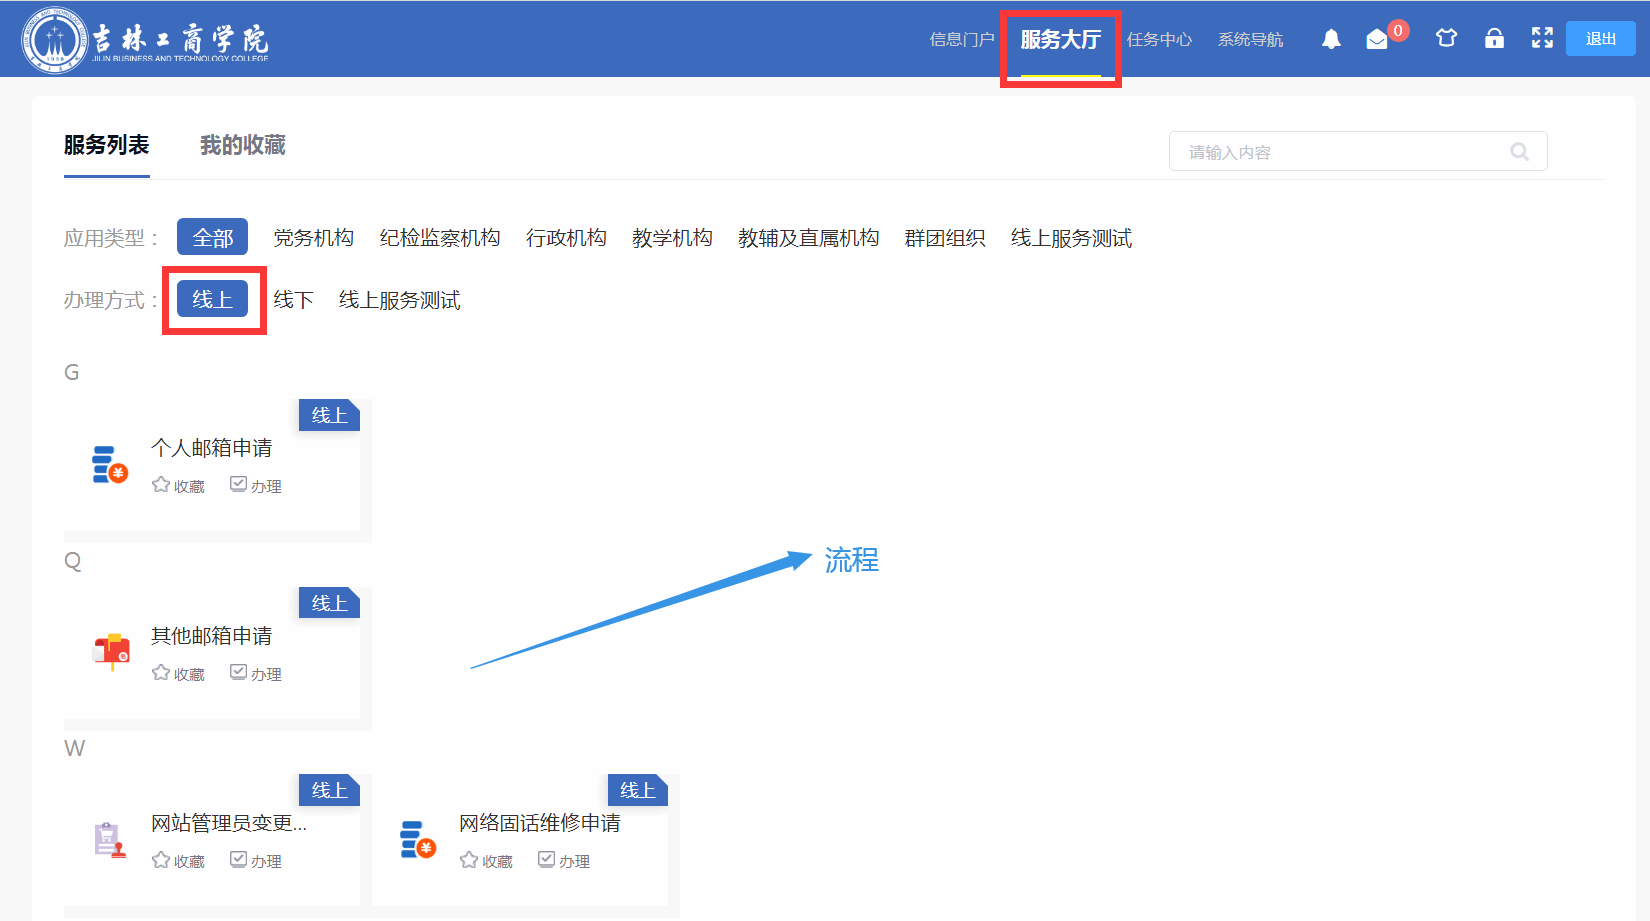Click the 请输入内容 search field
This screenshot has width=1650, height=921.
[x=1340, y=152]
